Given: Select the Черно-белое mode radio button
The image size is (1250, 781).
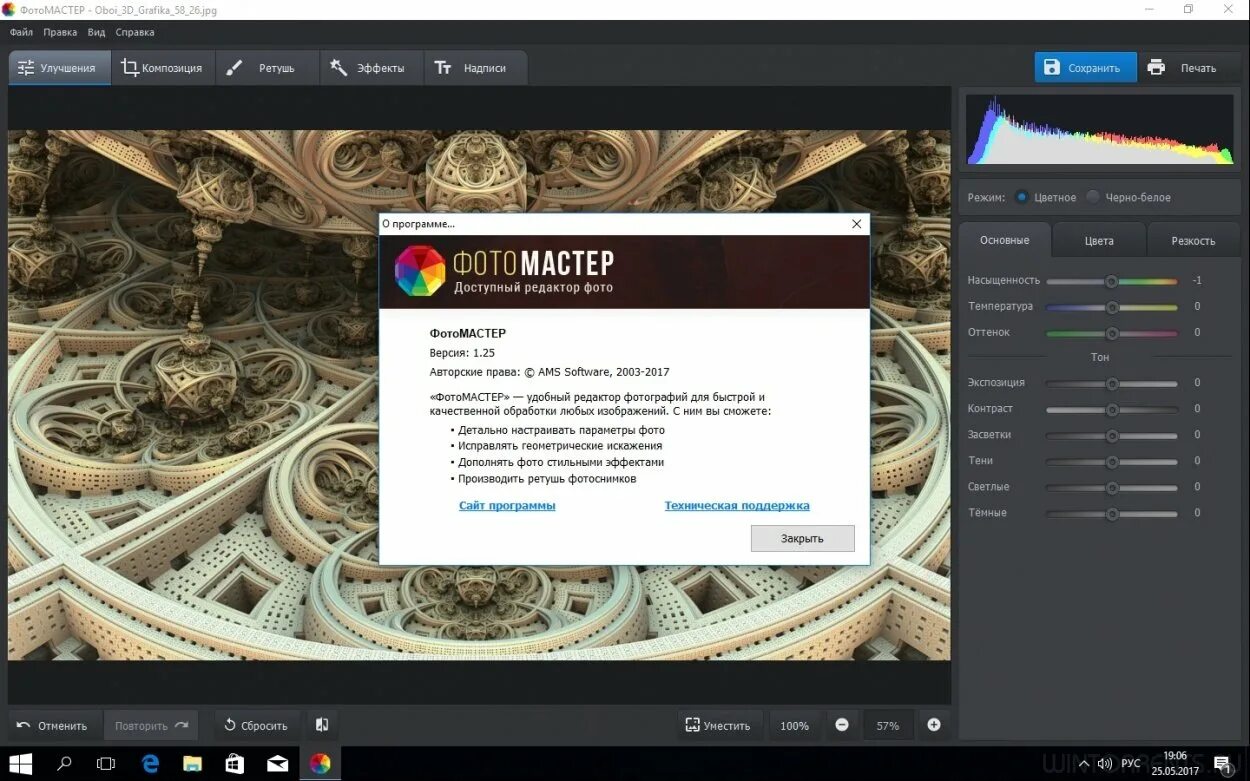Looking at the screenshot, I should click(x=1093, y=197).
